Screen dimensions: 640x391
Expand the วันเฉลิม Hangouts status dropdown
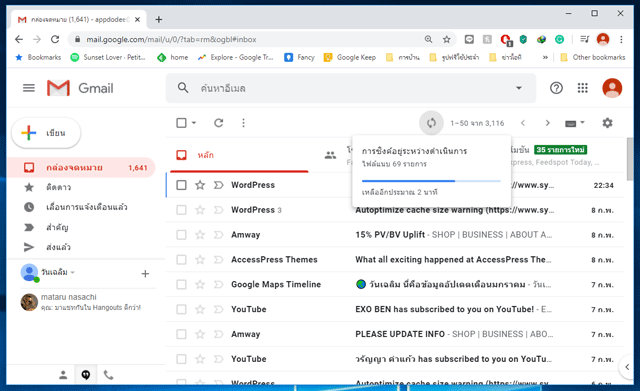pyautogui.click(x=73, y=272)
